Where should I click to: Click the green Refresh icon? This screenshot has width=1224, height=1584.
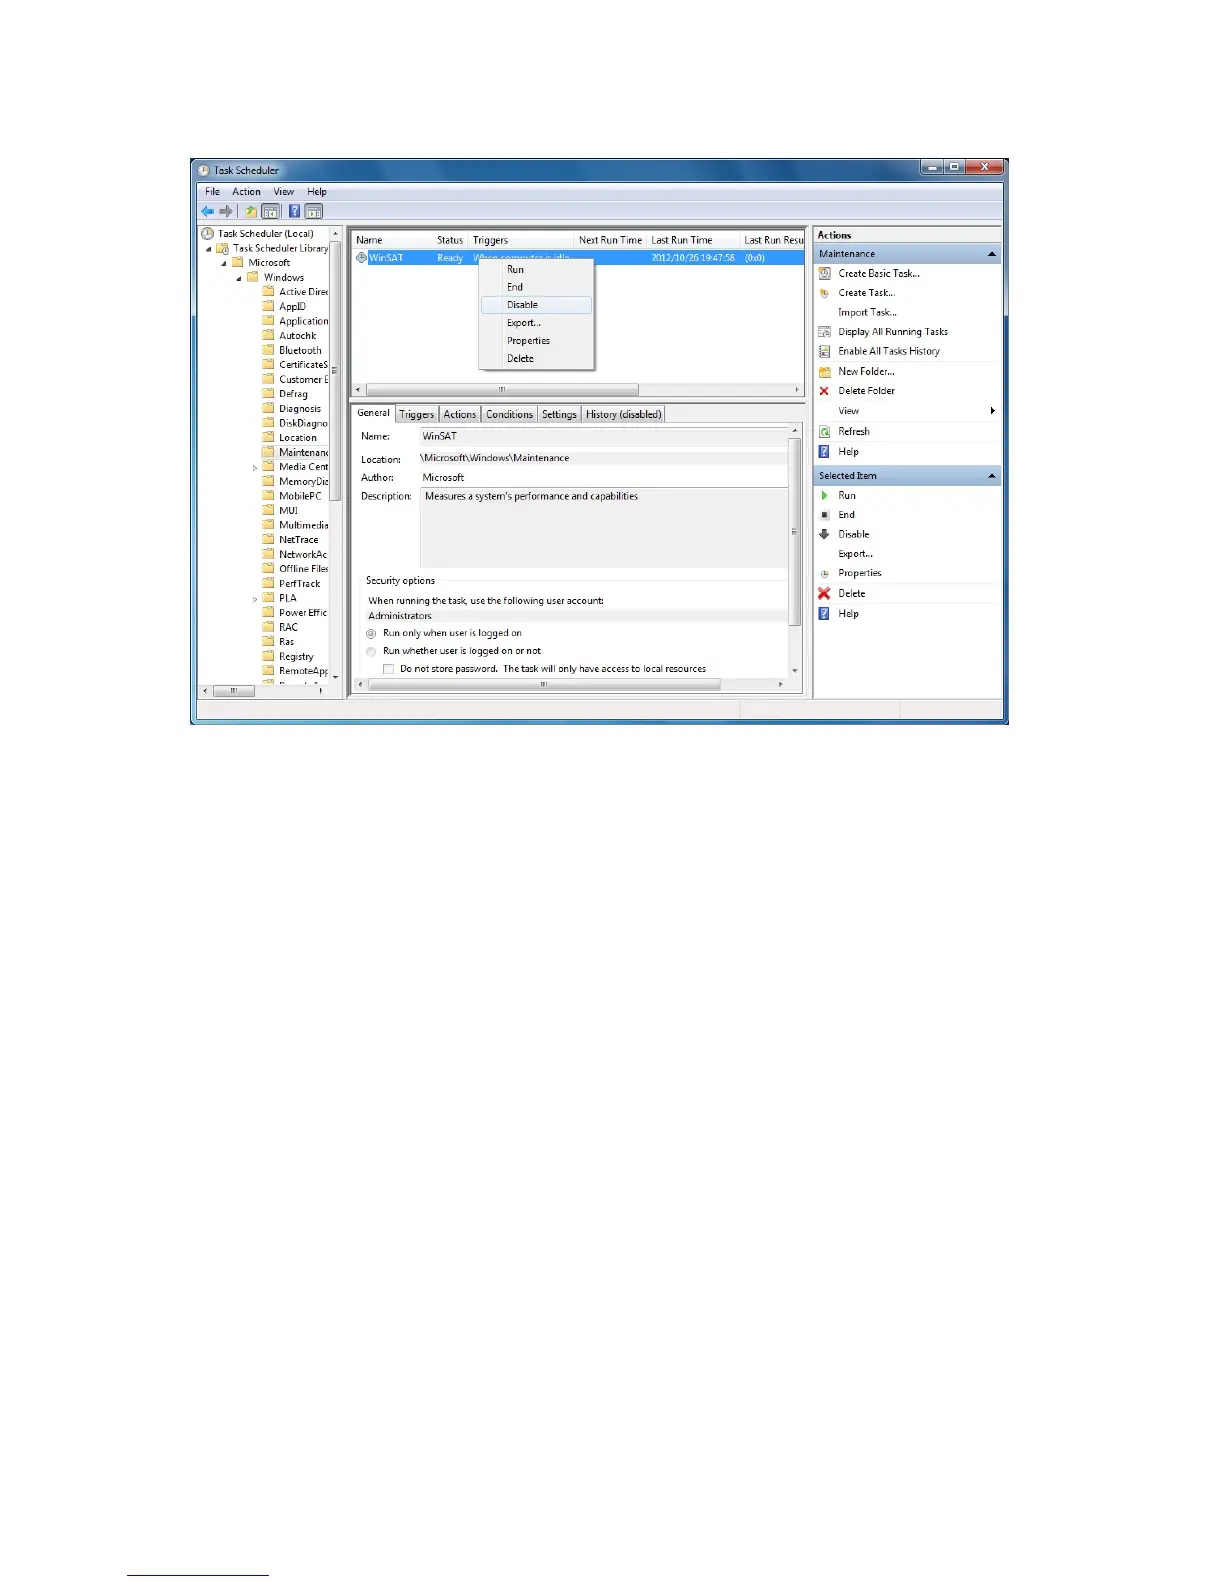point(825,431)
